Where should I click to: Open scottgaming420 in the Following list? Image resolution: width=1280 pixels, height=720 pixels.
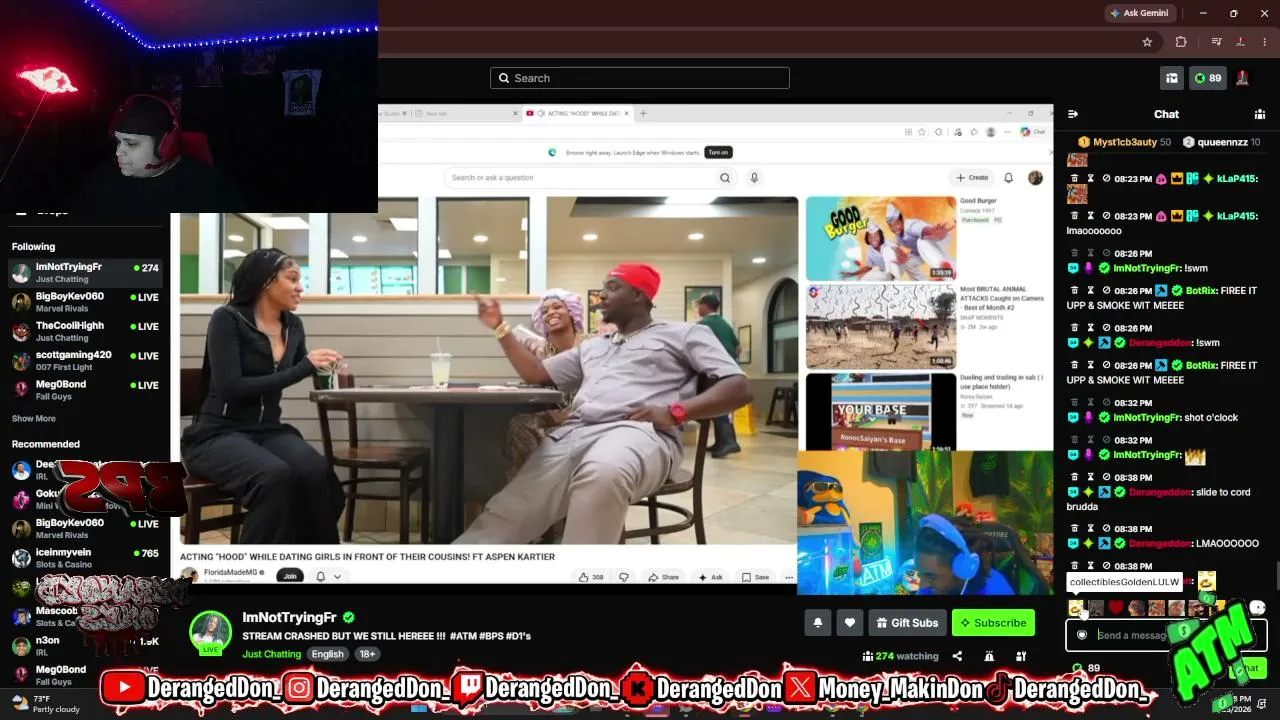pos(86,360)
